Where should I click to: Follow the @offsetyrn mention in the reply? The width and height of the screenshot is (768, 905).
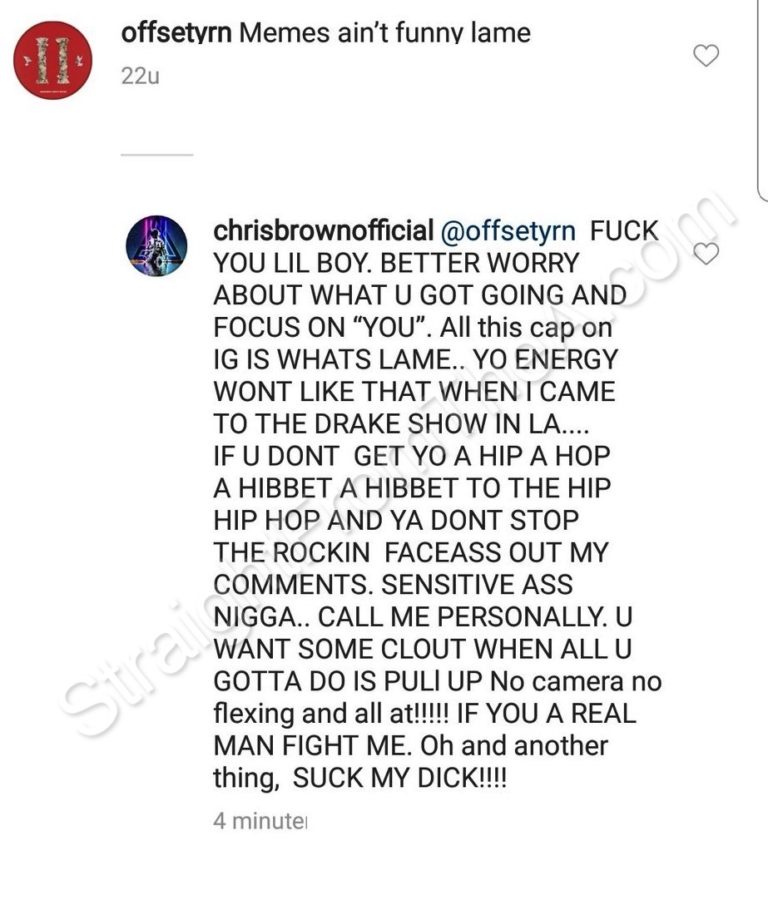508,231
